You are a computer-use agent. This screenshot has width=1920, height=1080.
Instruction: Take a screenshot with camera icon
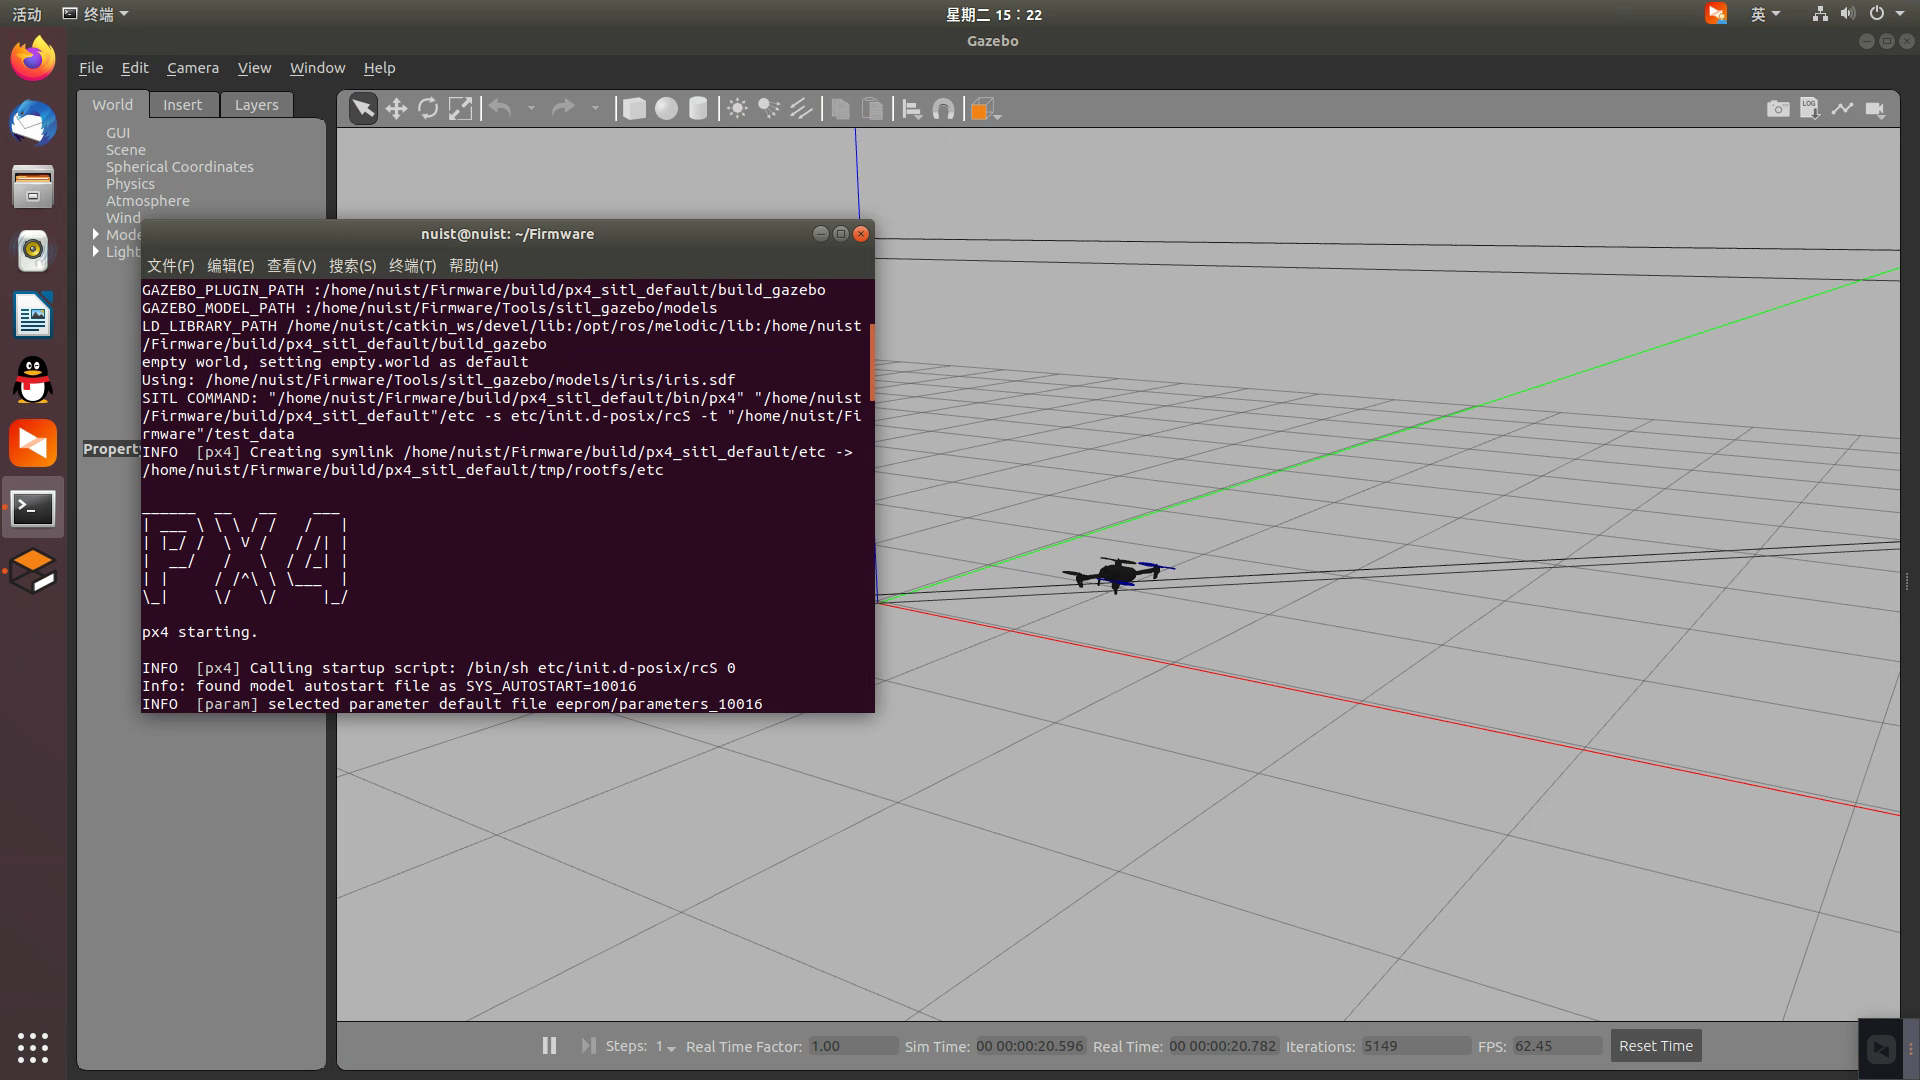click(1778, 109)
